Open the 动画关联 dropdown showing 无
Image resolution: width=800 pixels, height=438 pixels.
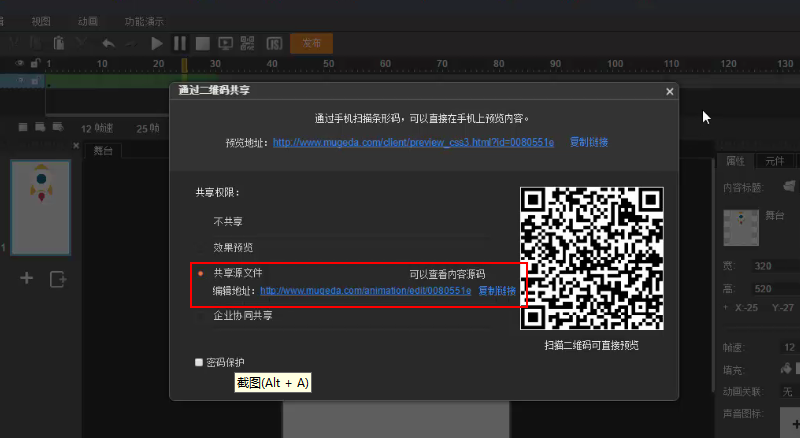coord(790,392)
